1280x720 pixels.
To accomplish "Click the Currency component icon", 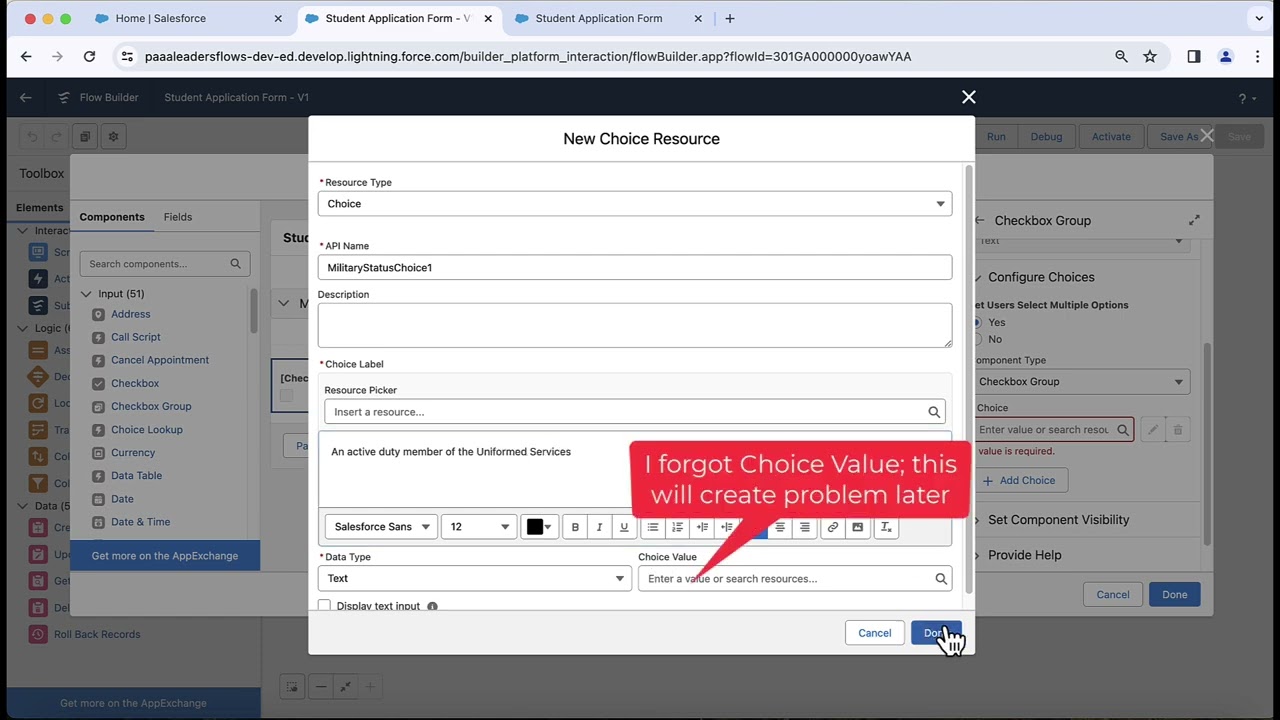I will 98,453.
